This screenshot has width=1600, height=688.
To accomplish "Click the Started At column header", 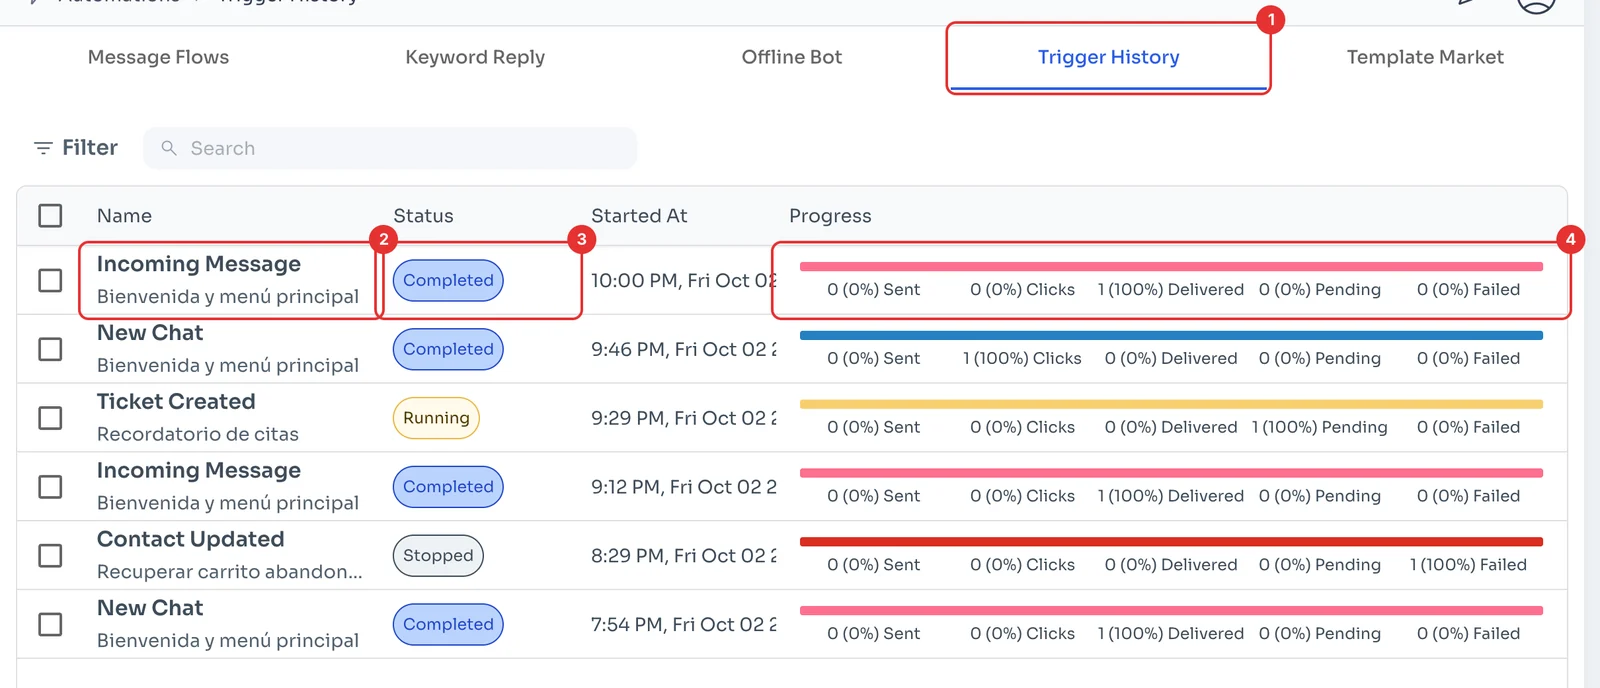I will [639, 216].
